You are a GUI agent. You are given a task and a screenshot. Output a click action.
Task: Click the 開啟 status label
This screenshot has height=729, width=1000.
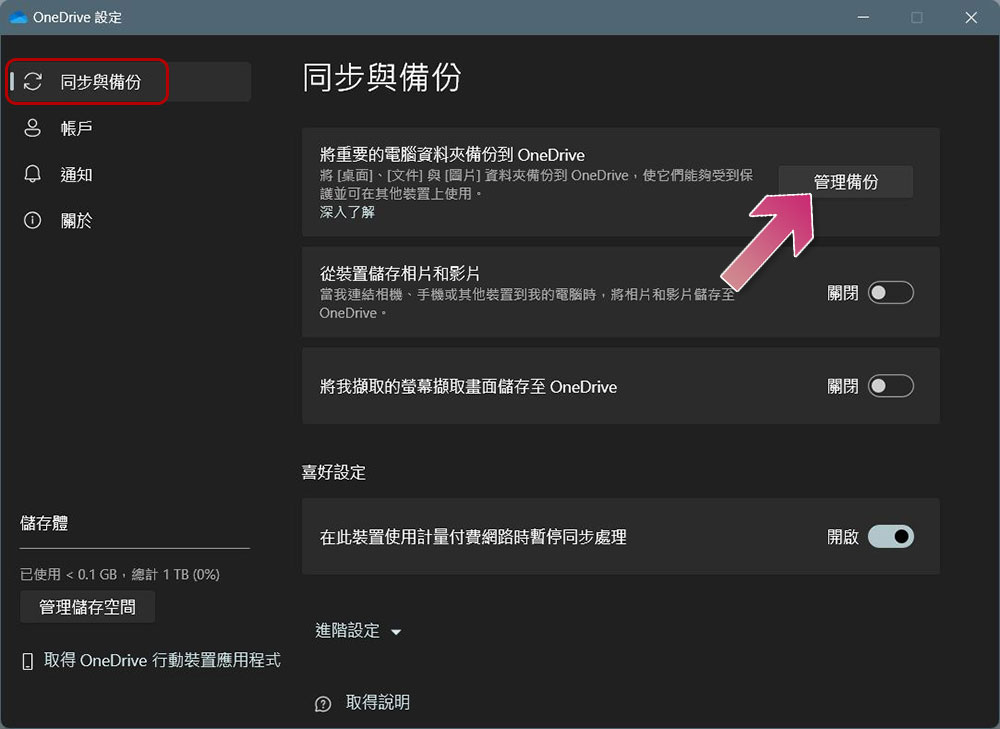(842, 537)
